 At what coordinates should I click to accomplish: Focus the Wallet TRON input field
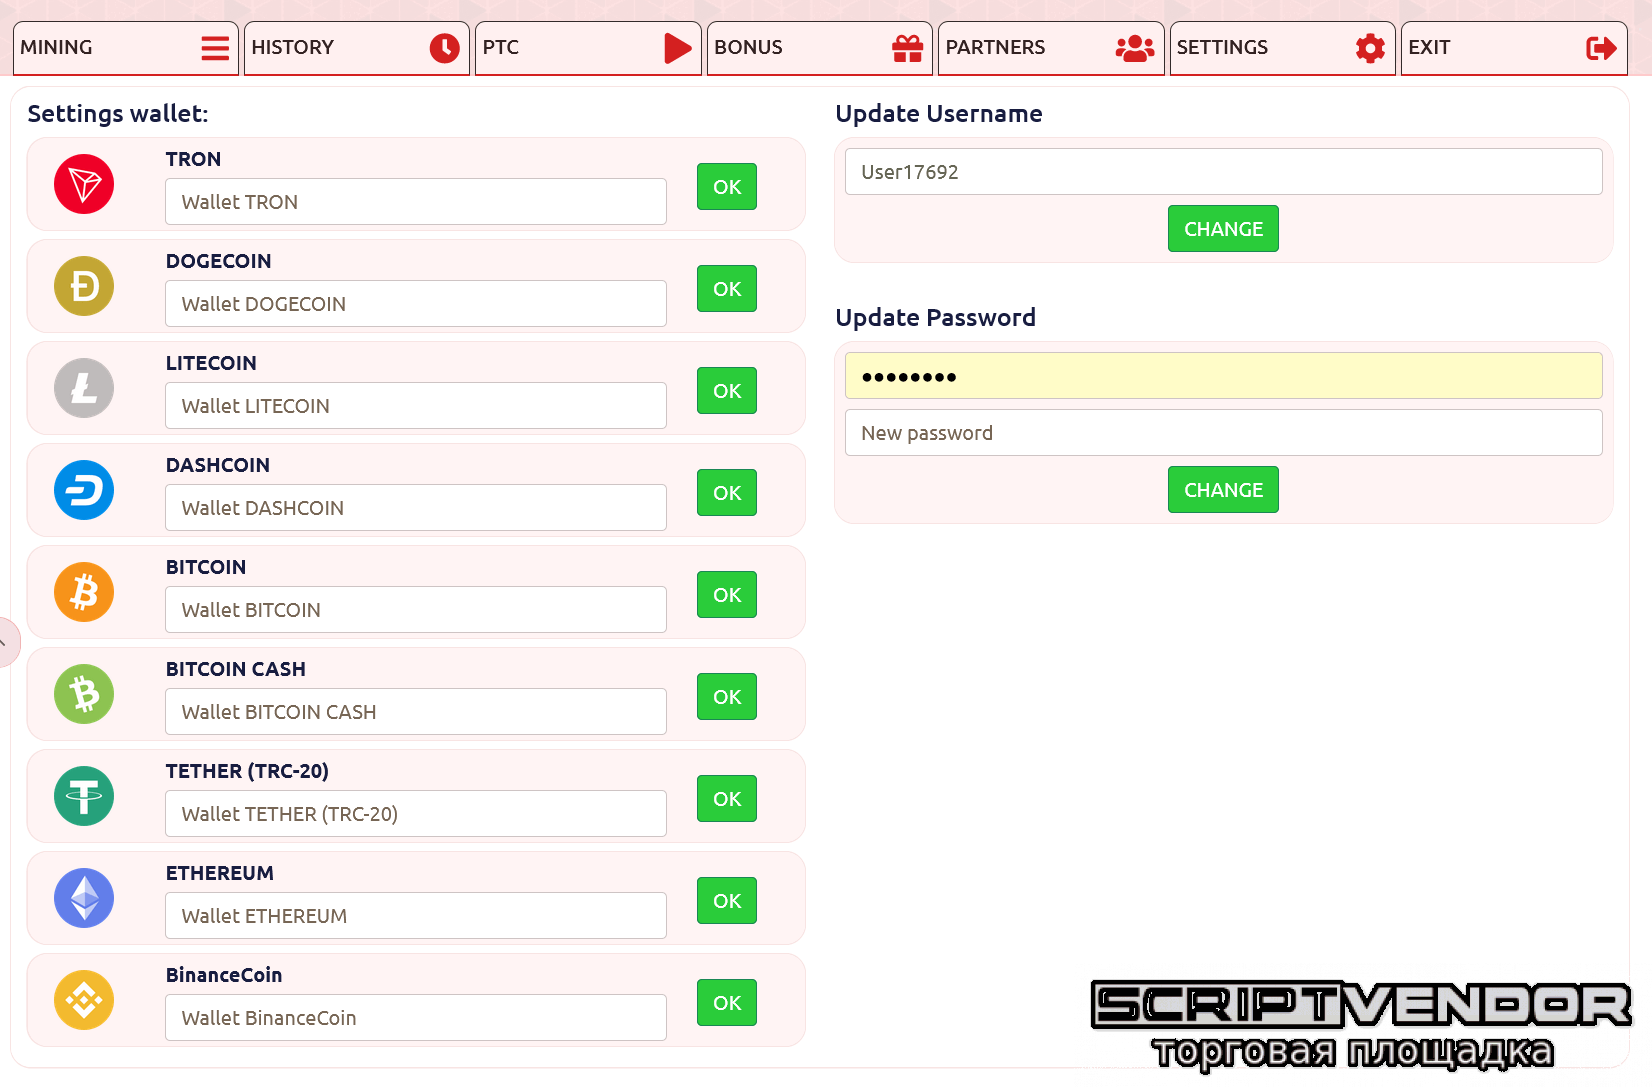[416, 202]
